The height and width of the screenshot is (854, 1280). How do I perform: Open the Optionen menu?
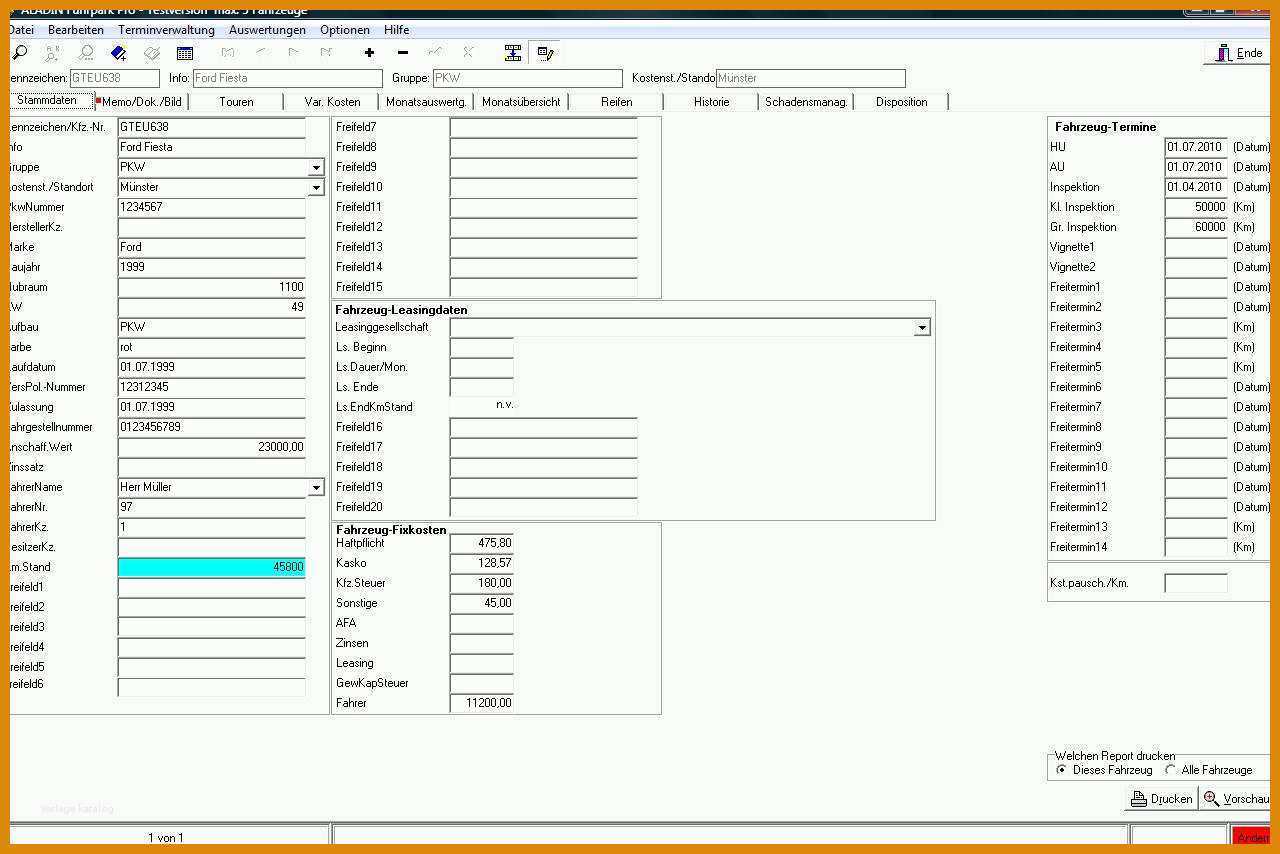point(345,30)
